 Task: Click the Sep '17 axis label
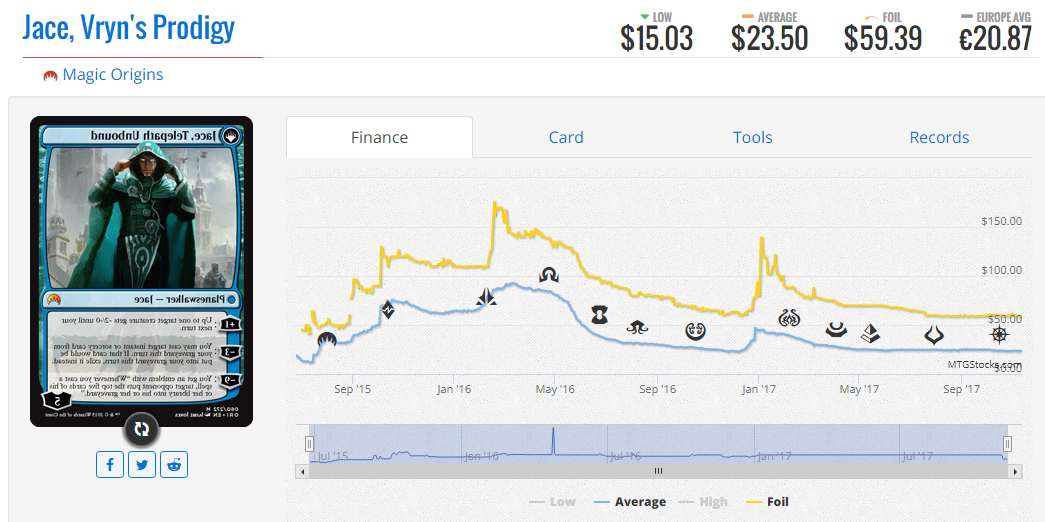click(962, 388)
